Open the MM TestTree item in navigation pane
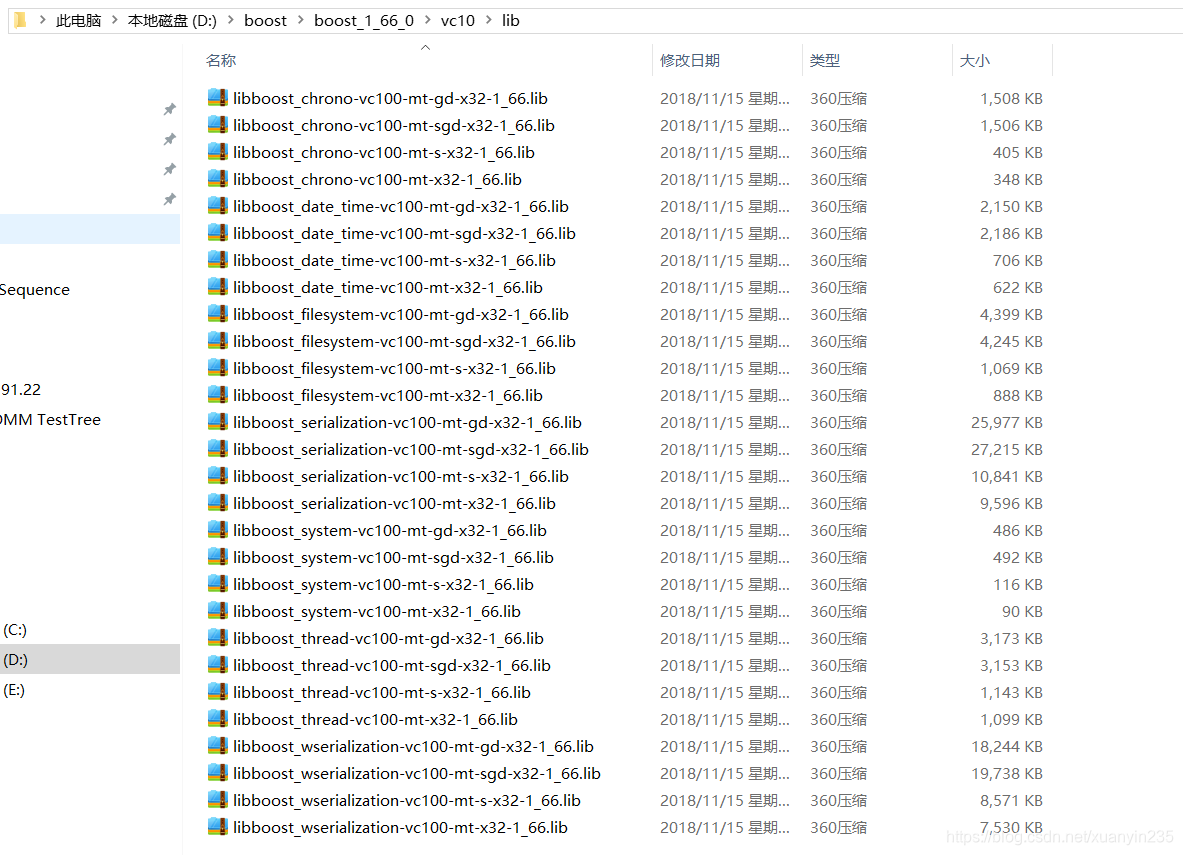 click(51, 420)
